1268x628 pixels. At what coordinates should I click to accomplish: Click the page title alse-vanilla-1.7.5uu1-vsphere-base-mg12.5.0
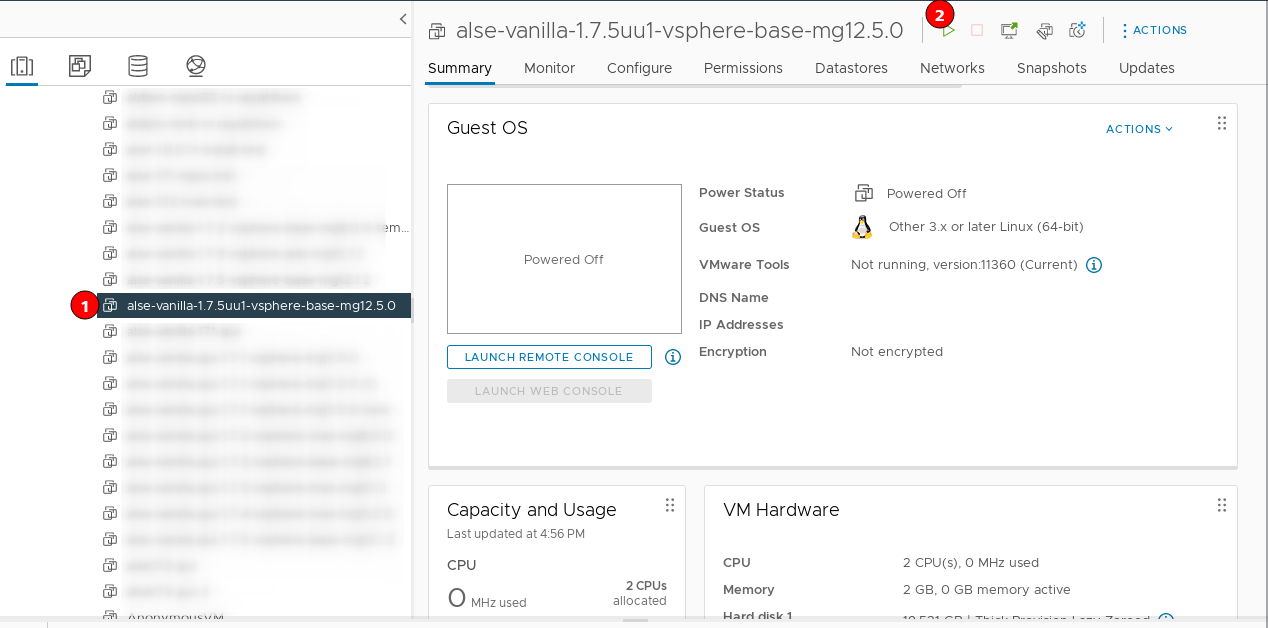[x=680, y=31]
